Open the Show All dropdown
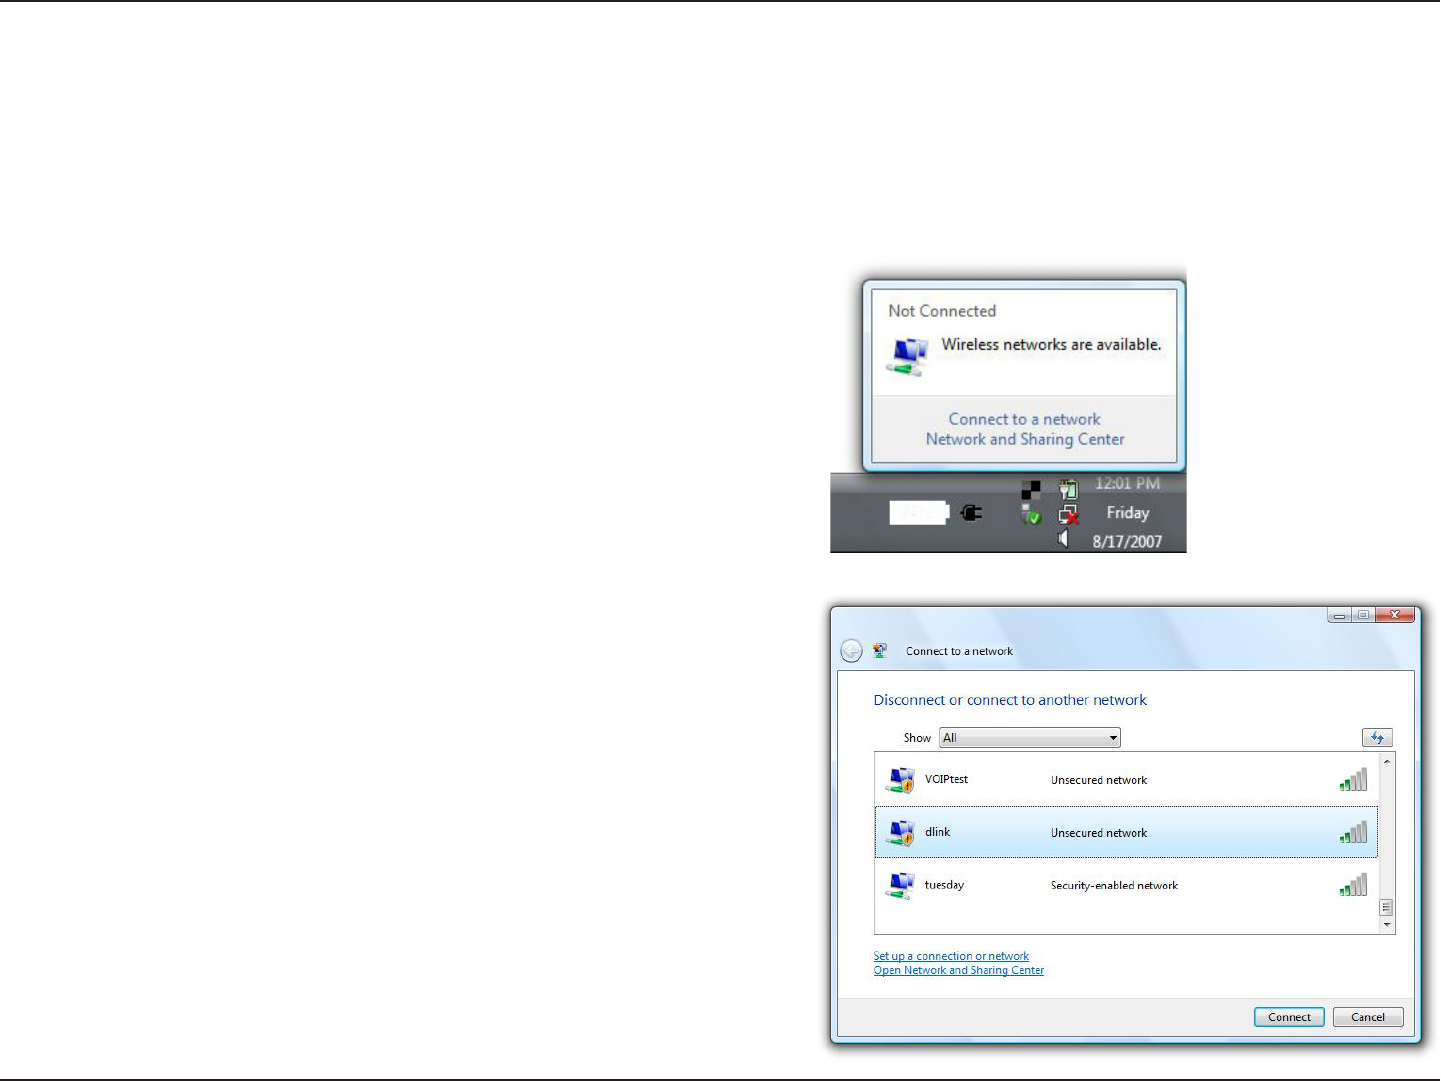 point(1029,738)
